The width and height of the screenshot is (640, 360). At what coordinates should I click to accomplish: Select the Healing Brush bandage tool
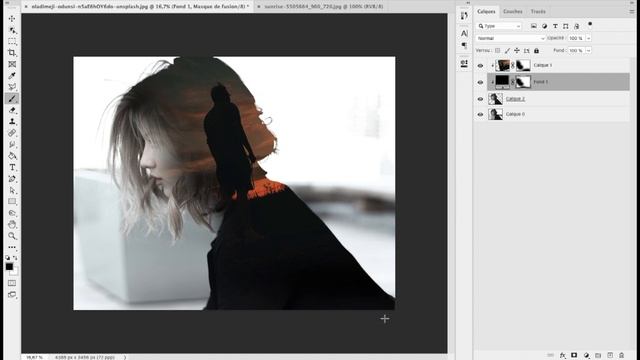tap(12, 133)
